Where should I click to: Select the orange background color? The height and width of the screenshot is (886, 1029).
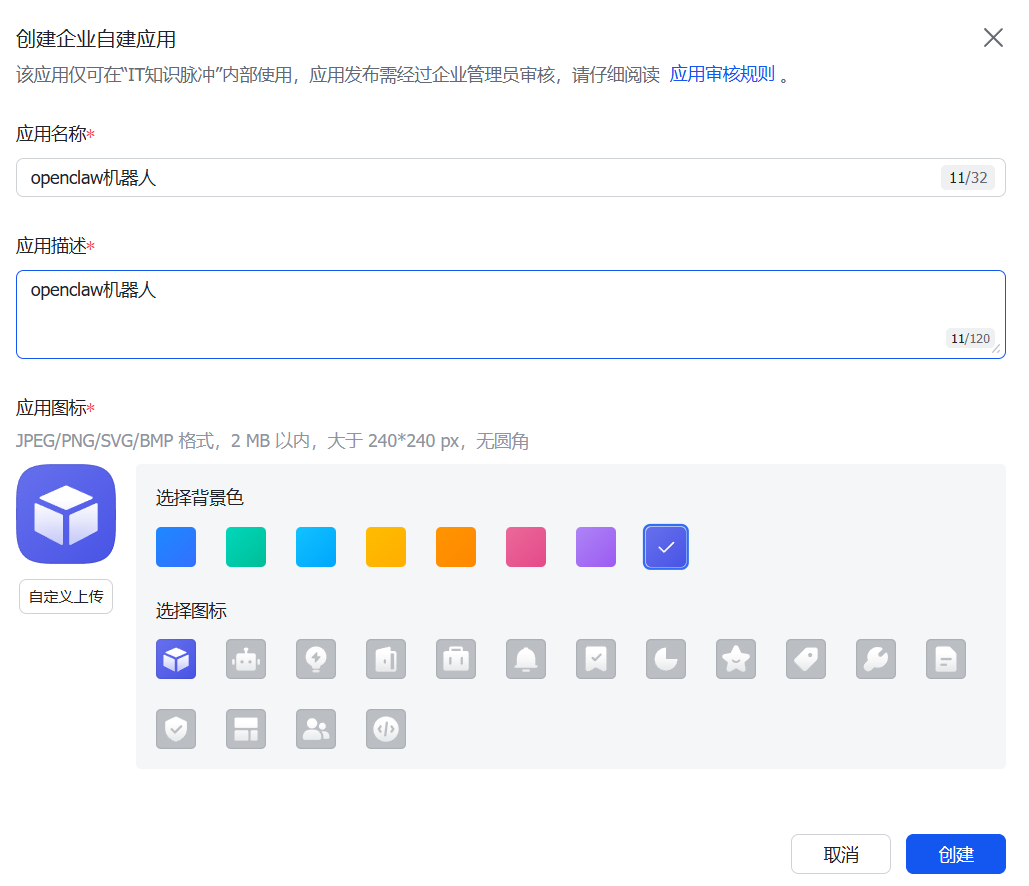click(x=455, y=546)
